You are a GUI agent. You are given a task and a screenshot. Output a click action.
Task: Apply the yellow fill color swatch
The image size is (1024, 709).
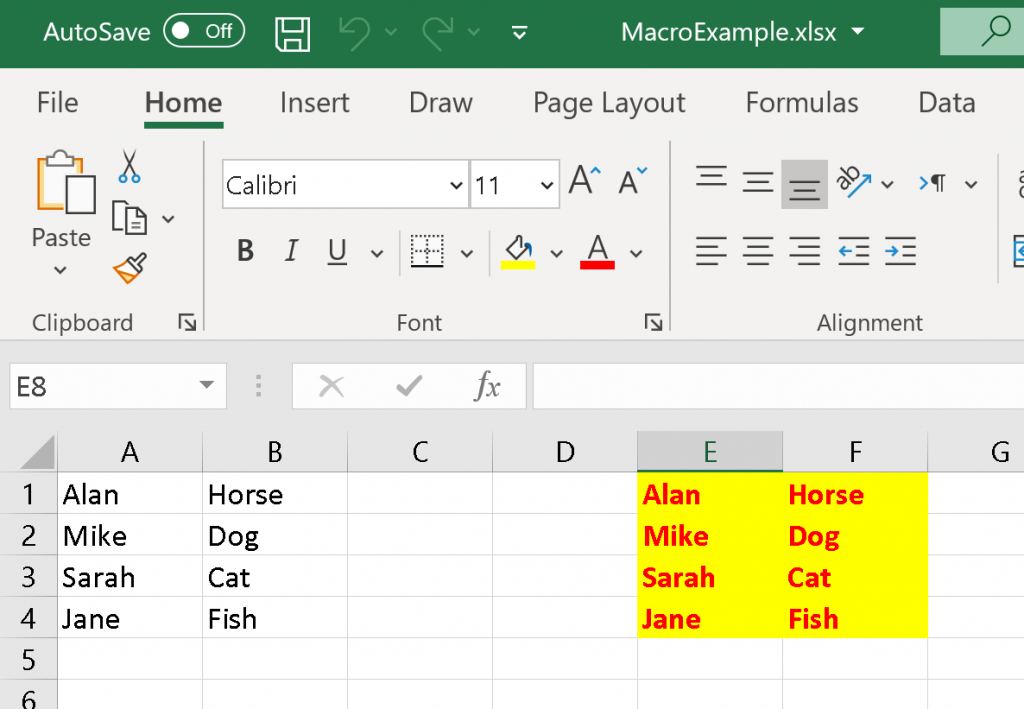[x=518, y=252]
